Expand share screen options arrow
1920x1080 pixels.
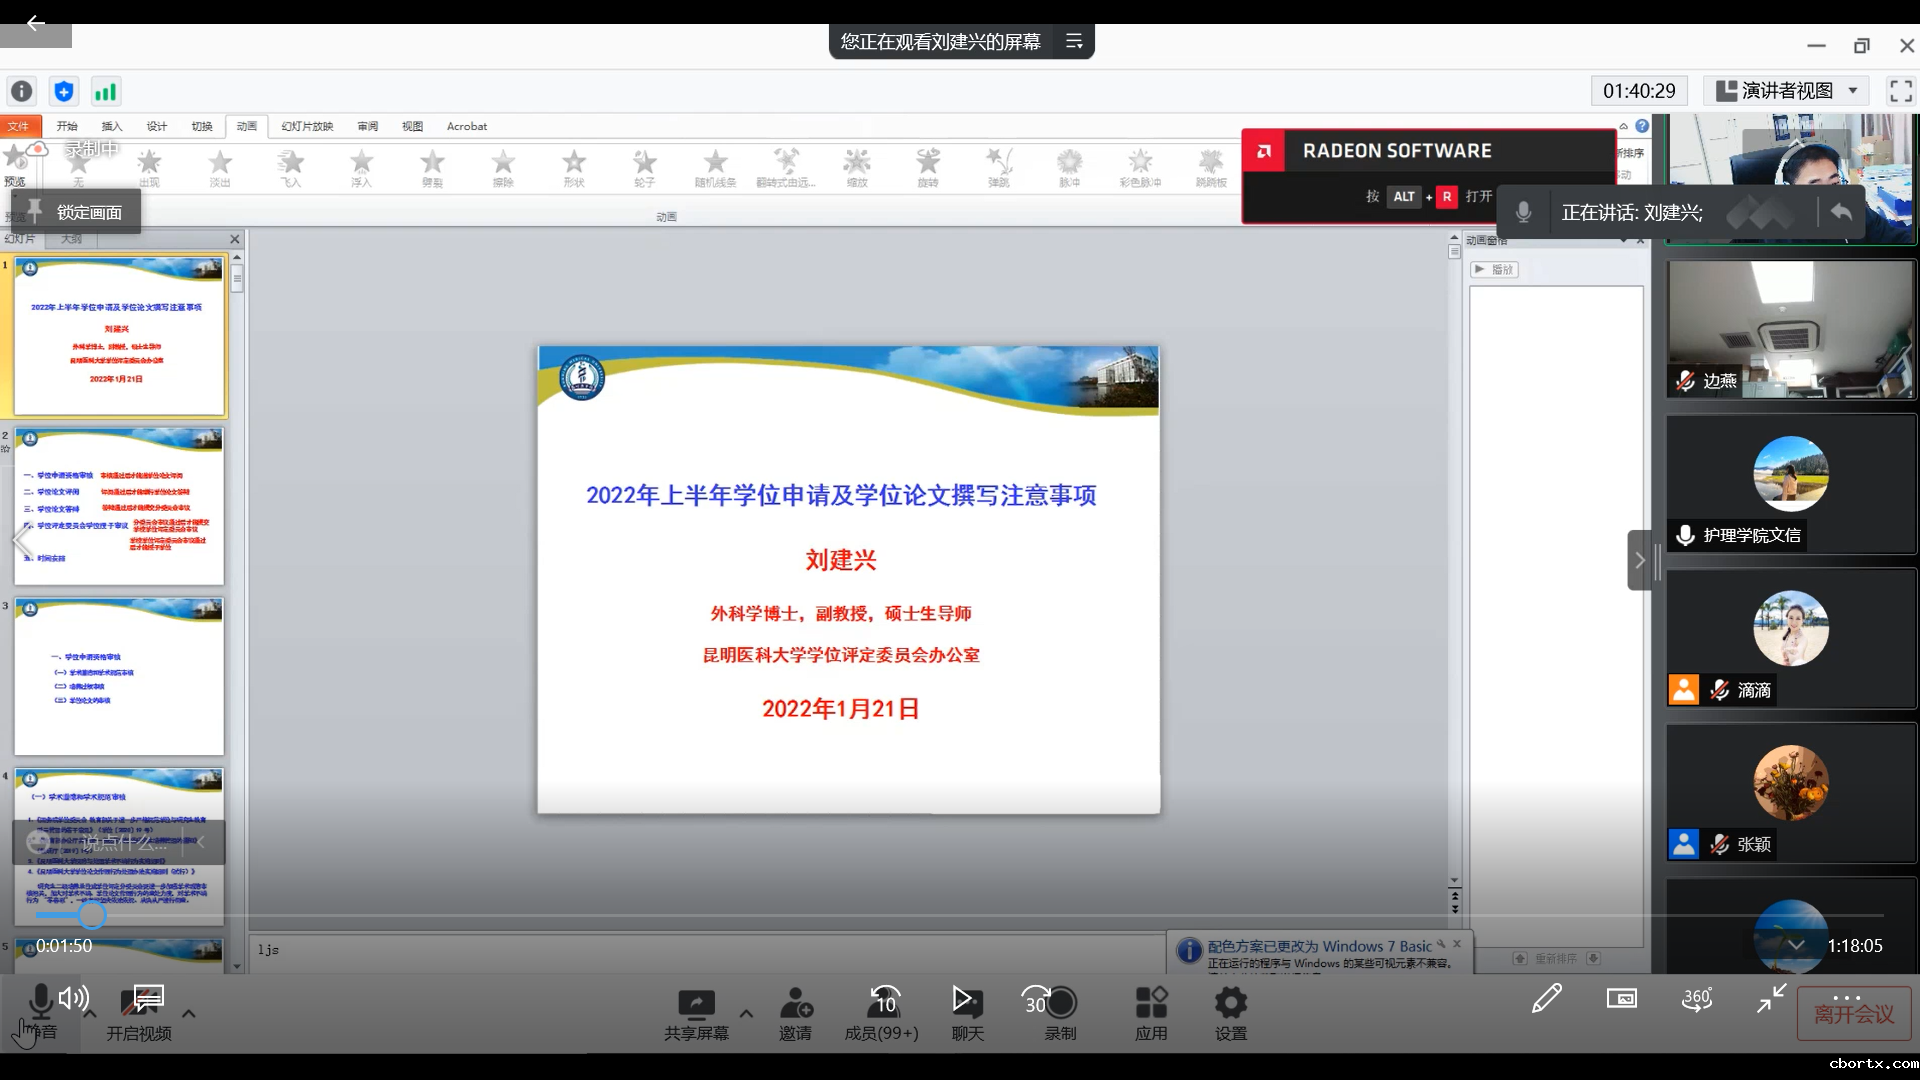[746, 1013]
